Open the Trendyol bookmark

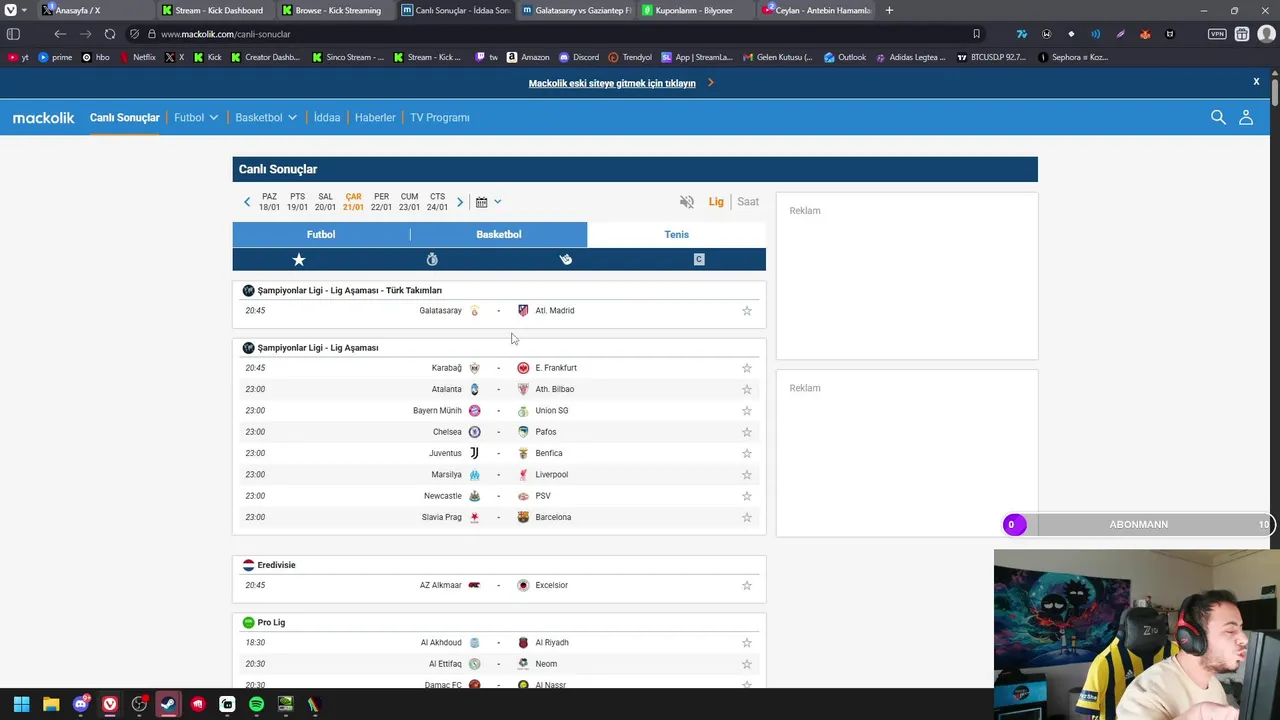pyautogui.click(x=630, y=57)
